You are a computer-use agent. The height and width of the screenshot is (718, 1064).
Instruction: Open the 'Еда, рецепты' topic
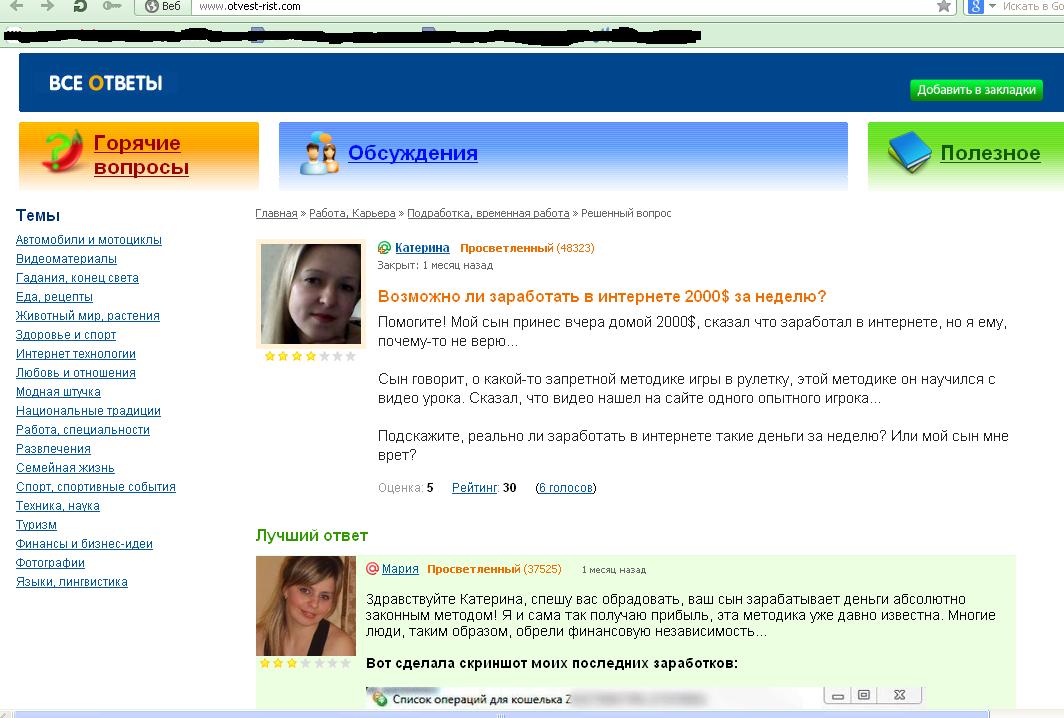click(x=54, y=297)
